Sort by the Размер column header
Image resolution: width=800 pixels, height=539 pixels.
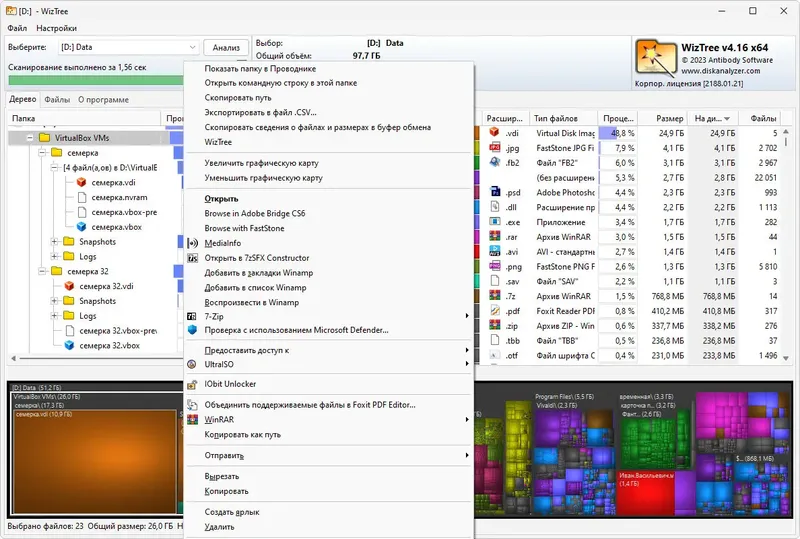[662, 118]
